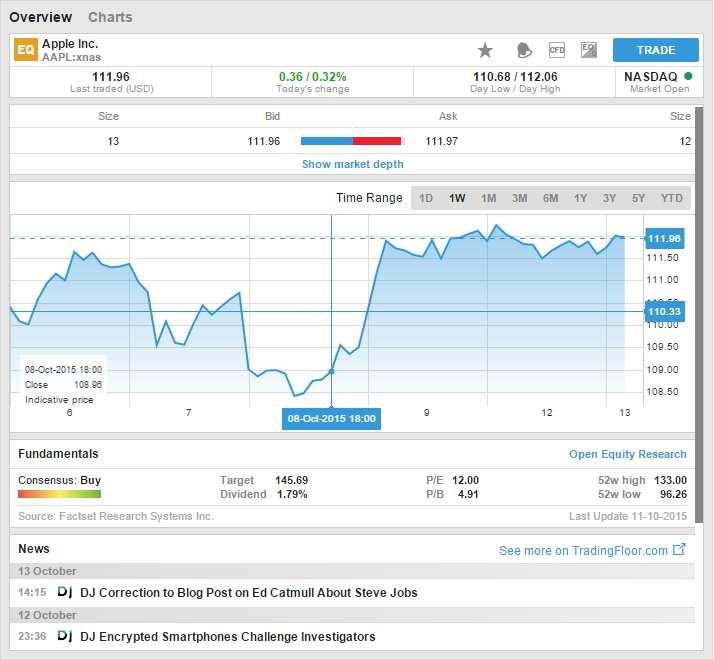Screen dimensions: 714x660
Task: Click the P/B value 4.91
Action: (x=468, y=494)
